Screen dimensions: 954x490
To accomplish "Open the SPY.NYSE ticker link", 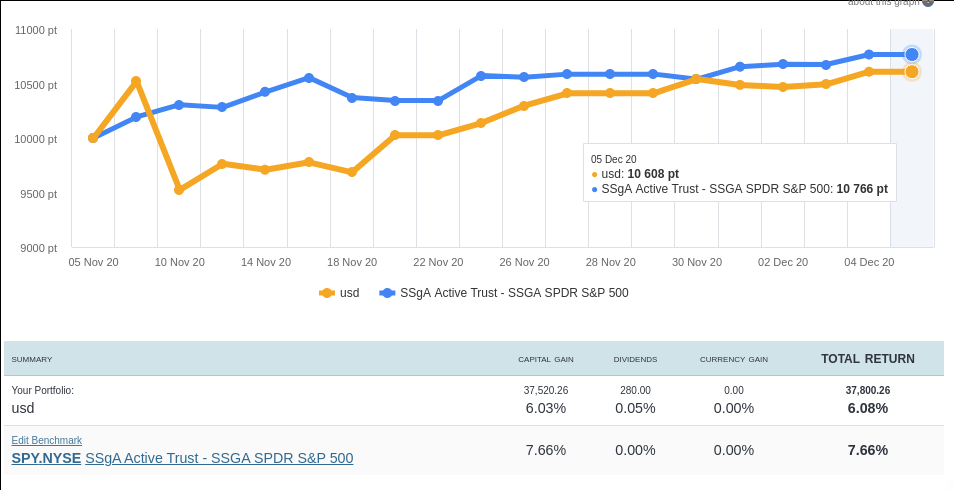I will click(x=46, y=458).
